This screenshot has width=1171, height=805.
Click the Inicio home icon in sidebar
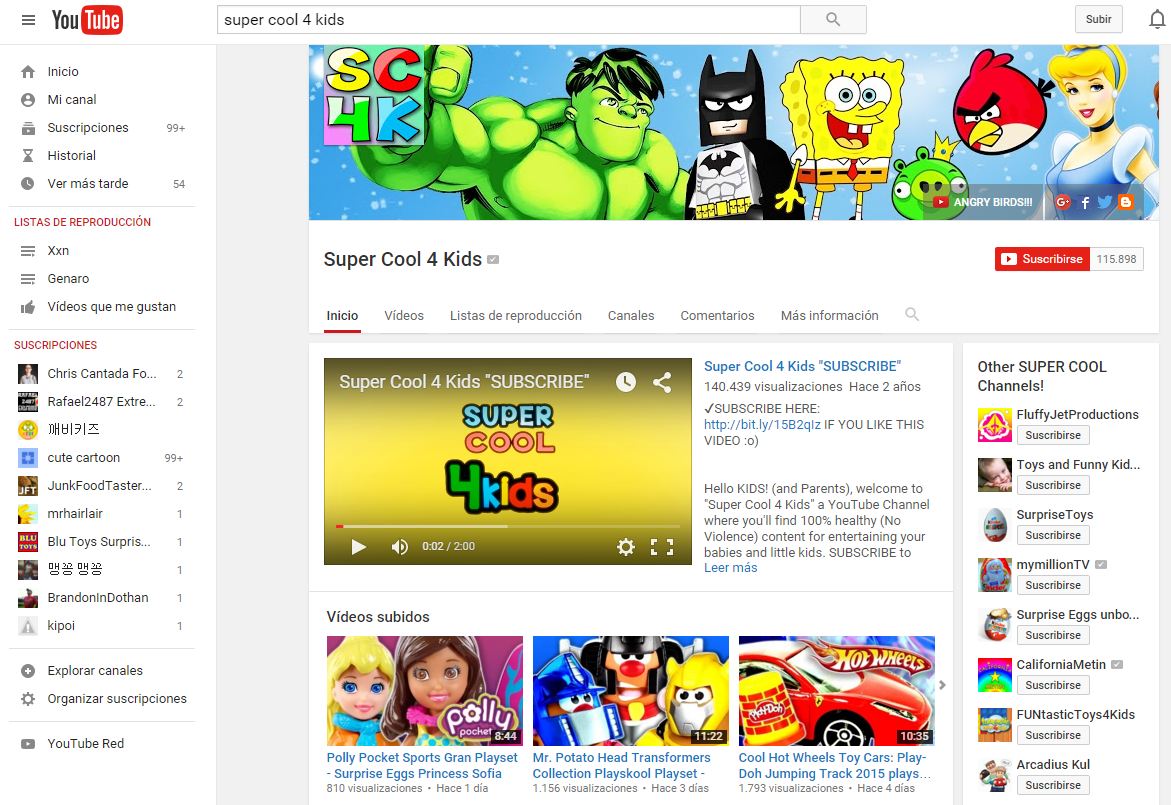[28, 72]
